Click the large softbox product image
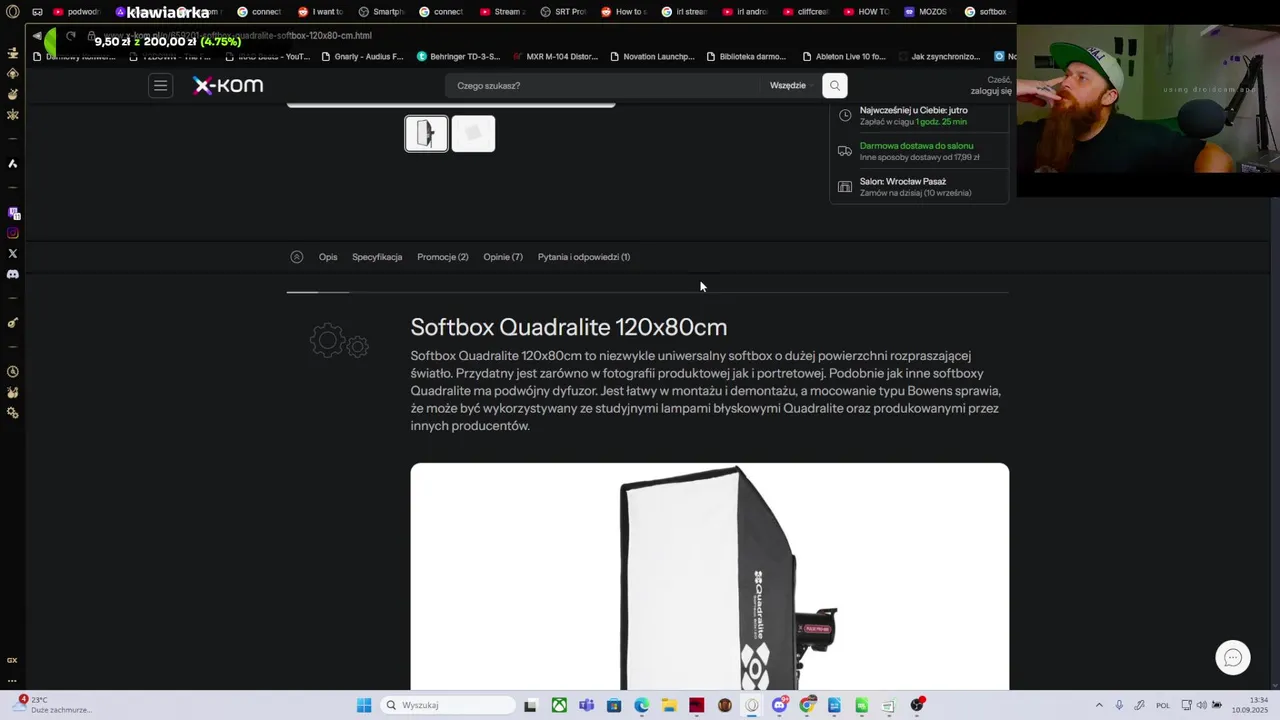This screenshot has height=720, width=1280. point(709,576)
